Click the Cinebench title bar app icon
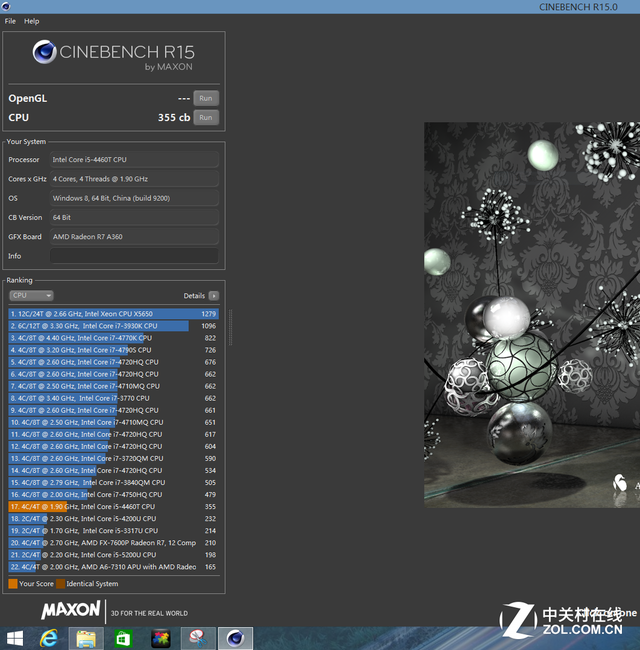Viewport: 640px width, 650px height. point(6,6)
